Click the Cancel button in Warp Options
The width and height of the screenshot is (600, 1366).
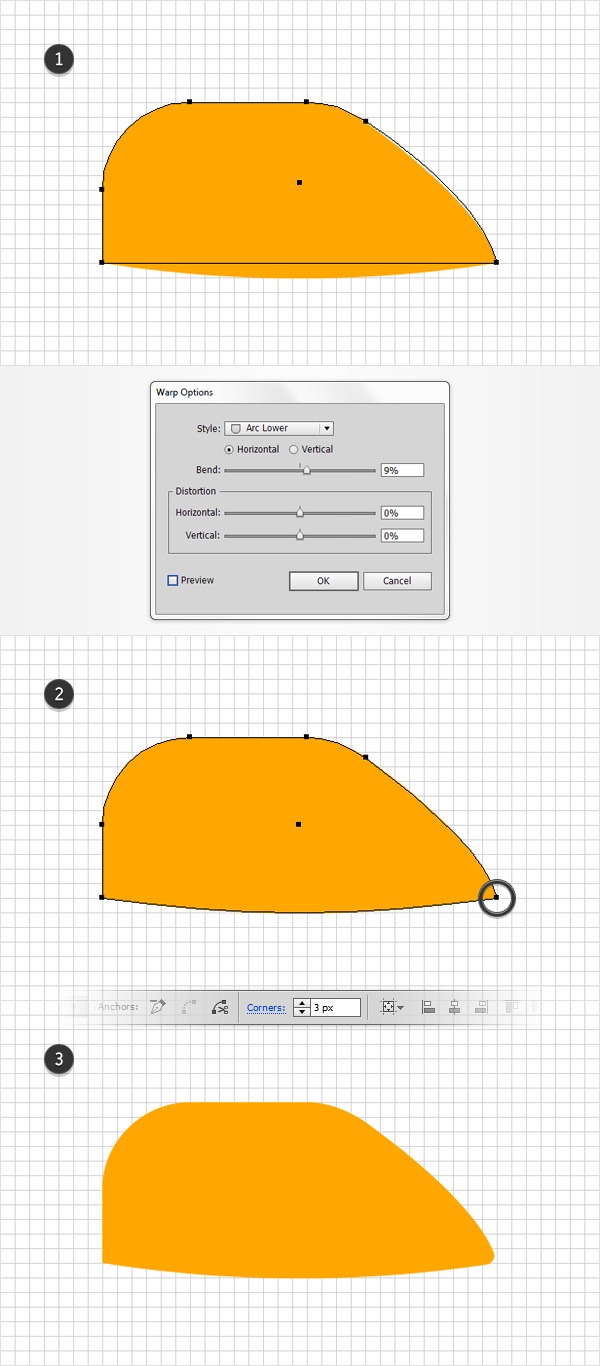tap(397, 581)
